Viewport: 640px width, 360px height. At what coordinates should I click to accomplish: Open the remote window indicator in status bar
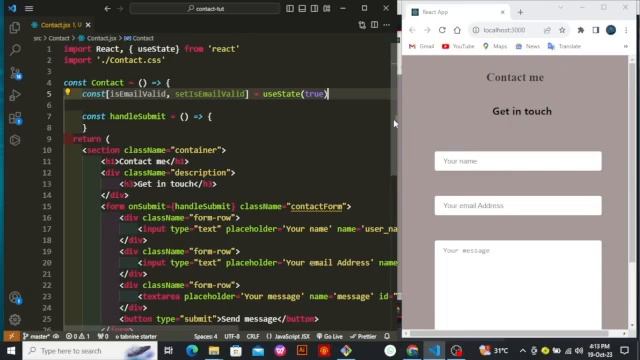click(12, 336)
